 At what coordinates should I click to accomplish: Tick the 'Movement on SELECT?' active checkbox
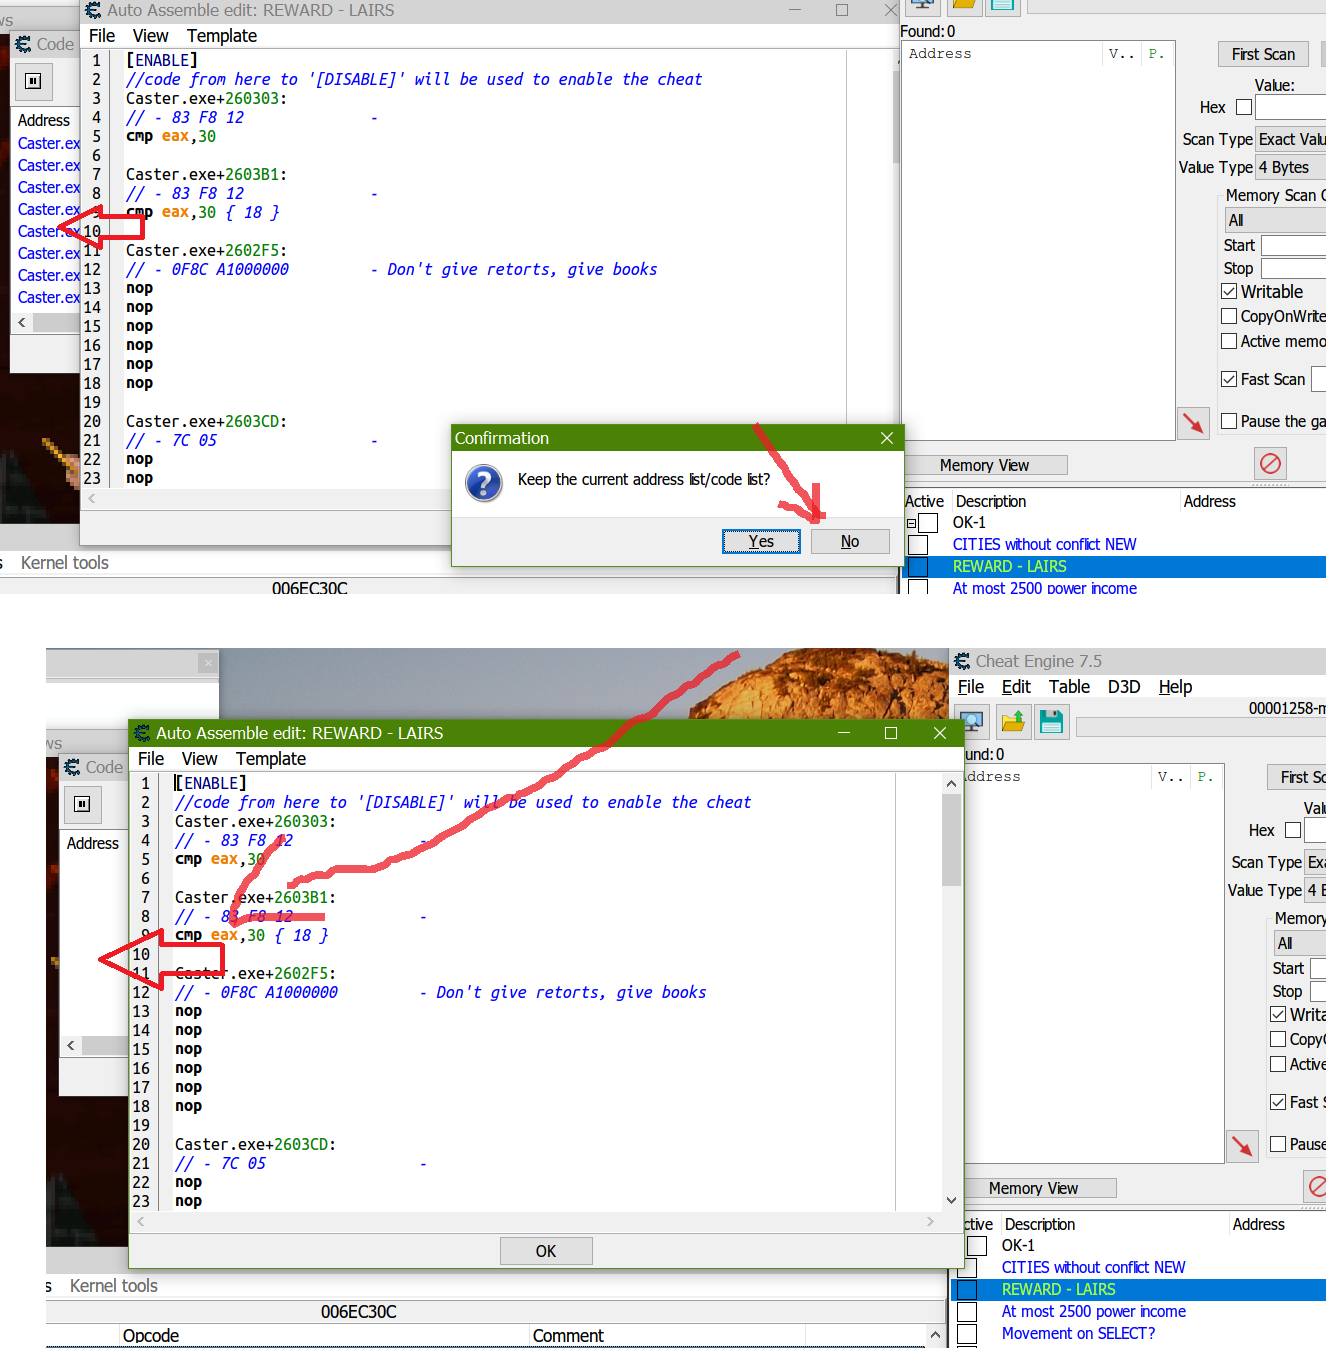(x=967, y=1334)
